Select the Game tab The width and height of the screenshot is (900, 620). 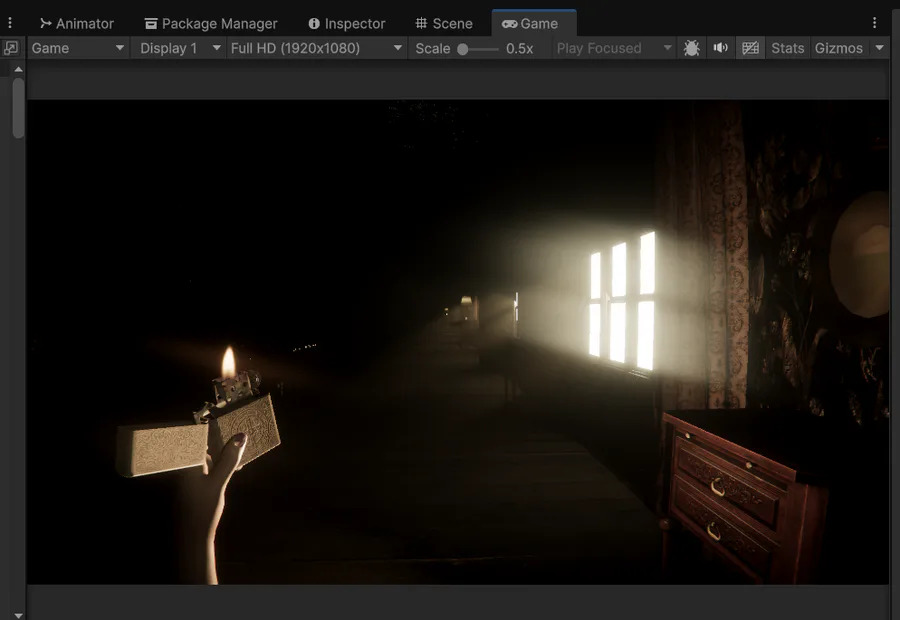534,24
